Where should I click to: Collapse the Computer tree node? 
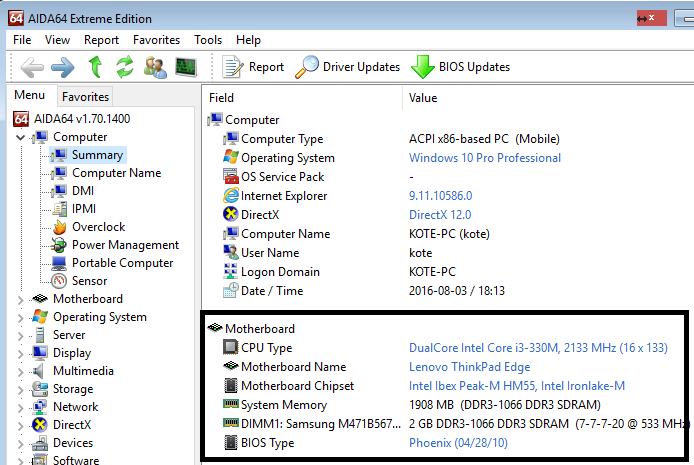click(20, 138)
